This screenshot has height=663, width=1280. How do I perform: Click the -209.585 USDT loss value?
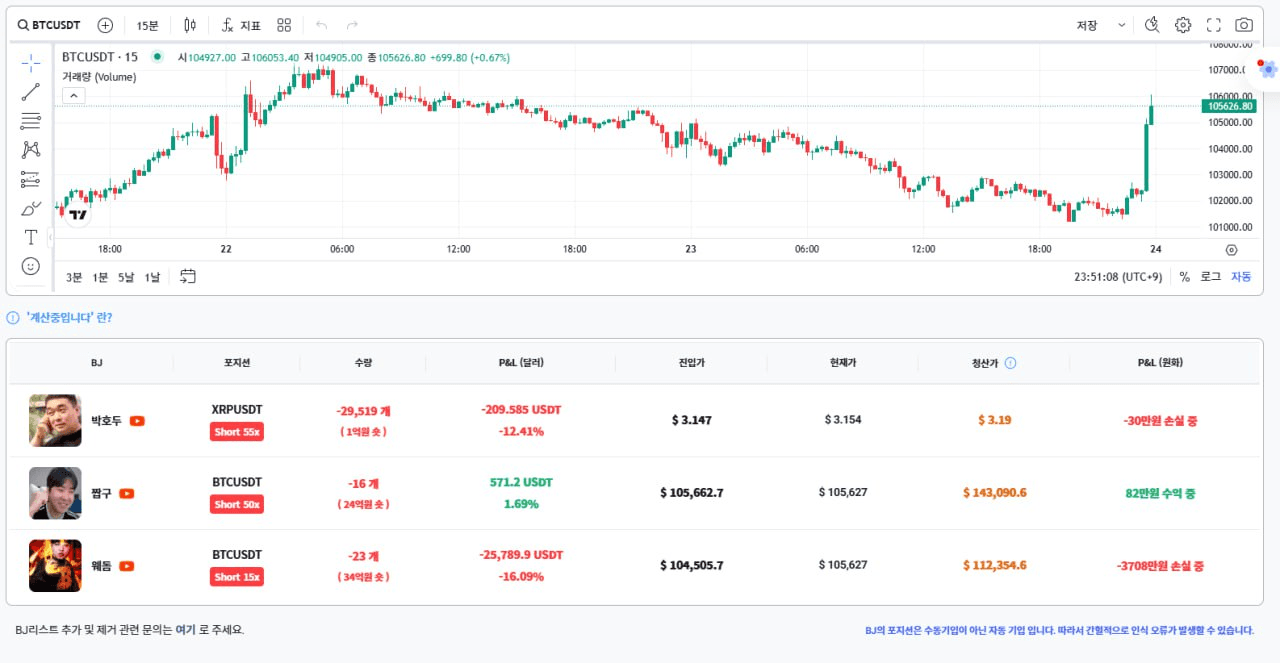coord(520,410)
